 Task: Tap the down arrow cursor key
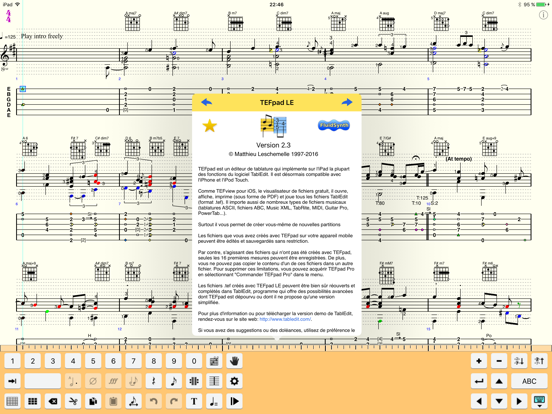(x=499, y=401)
